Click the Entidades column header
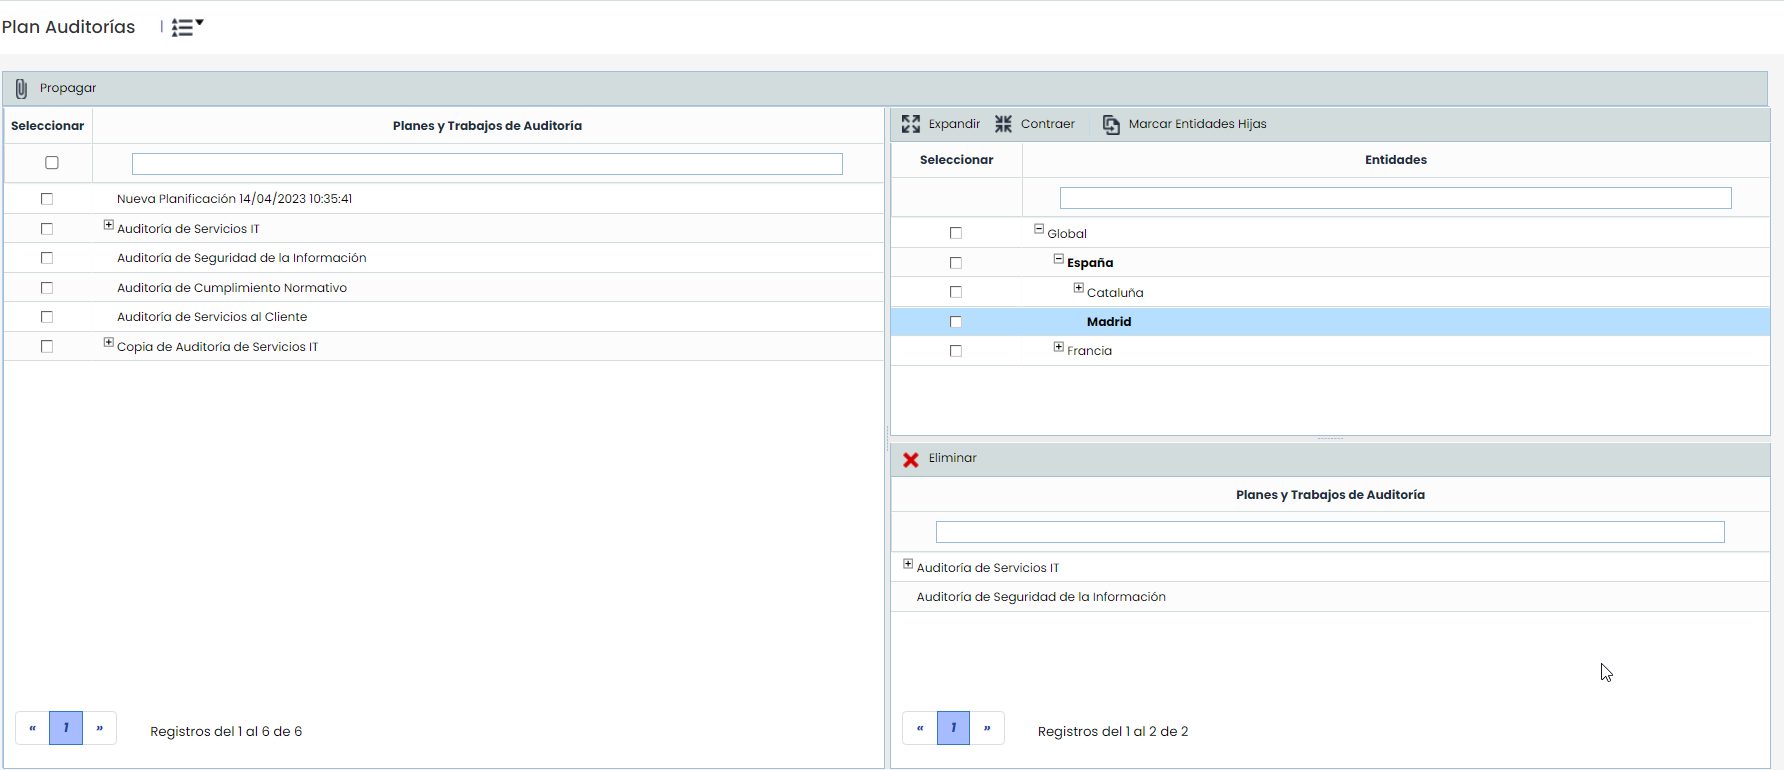 pos(1395,160)
